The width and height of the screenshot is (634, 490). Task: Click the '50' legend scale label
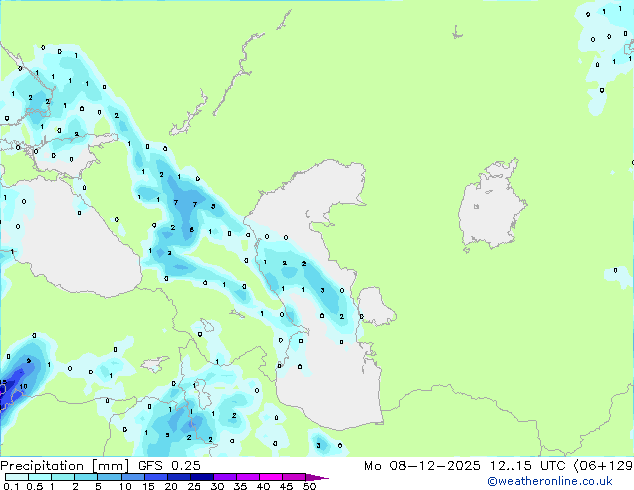point(309,486)
